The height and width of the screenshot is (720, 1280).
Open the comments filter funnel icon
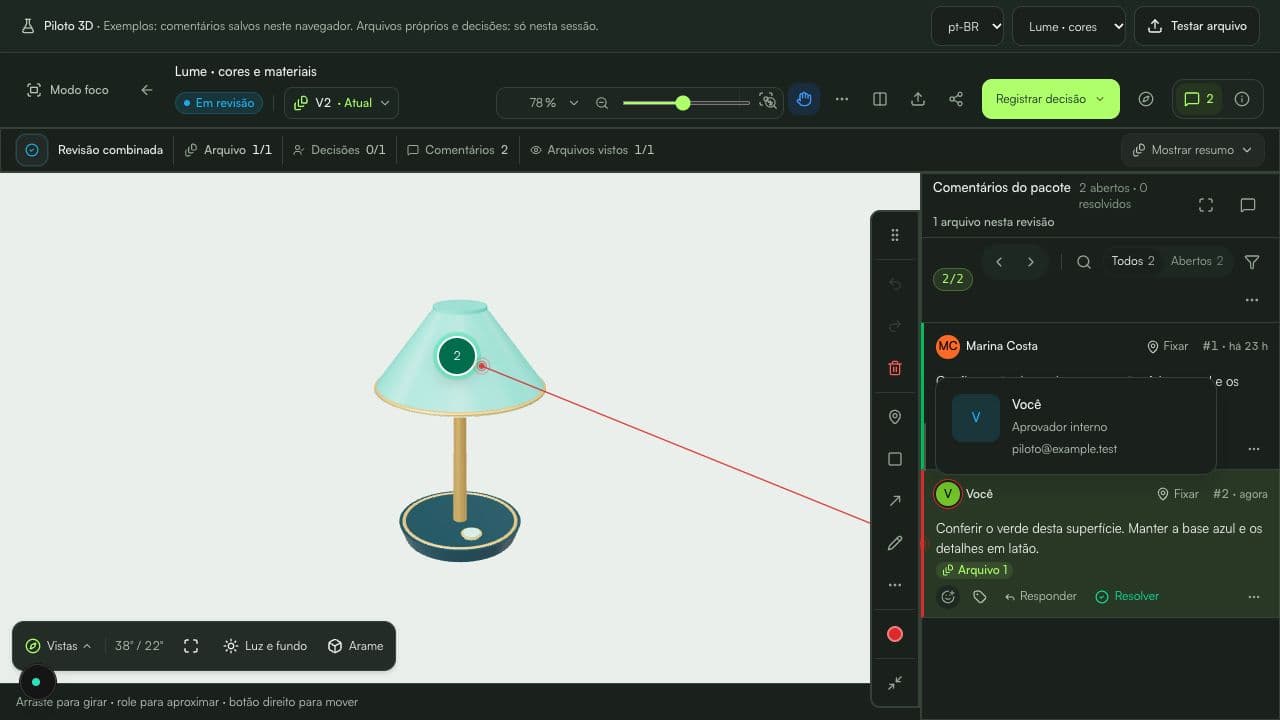click(1252, 262)
